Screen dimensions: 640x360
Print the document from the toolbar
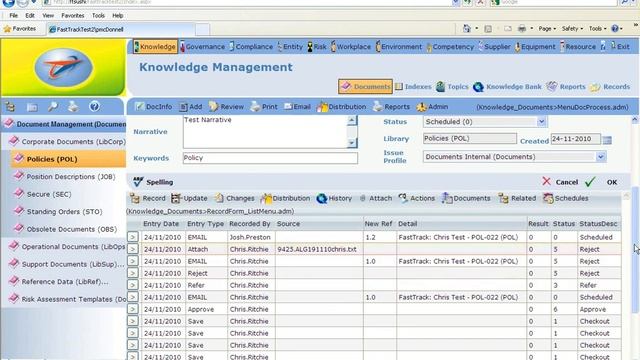[264, 107]
